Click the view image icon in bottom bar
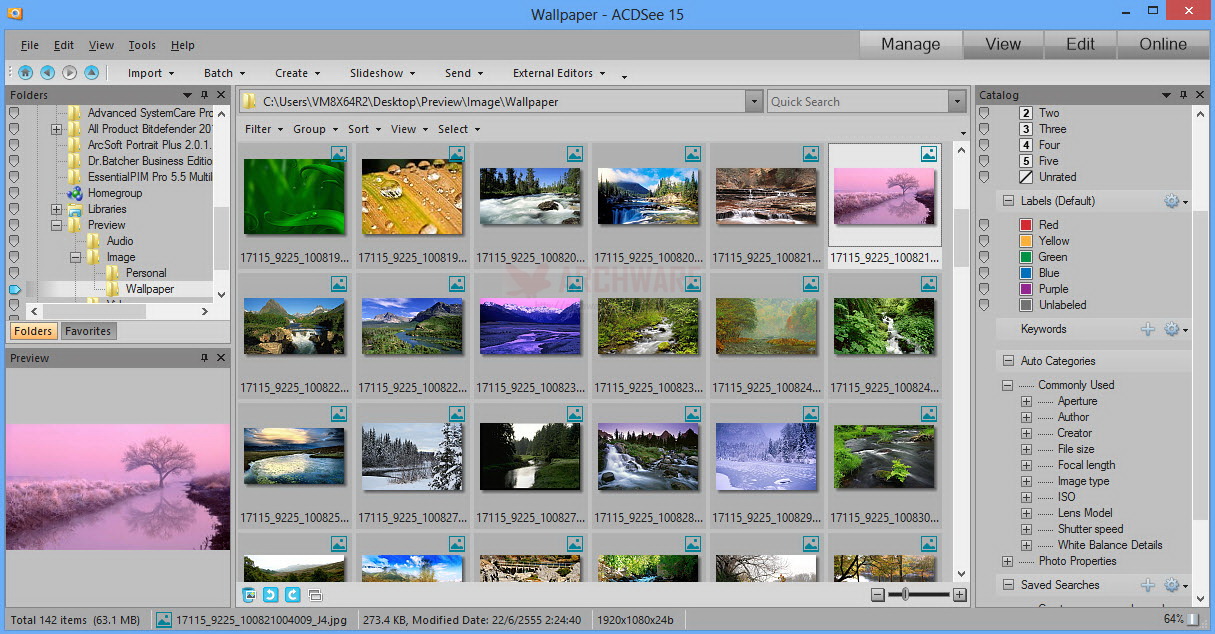1215x634 pixels. coord(249,595)
